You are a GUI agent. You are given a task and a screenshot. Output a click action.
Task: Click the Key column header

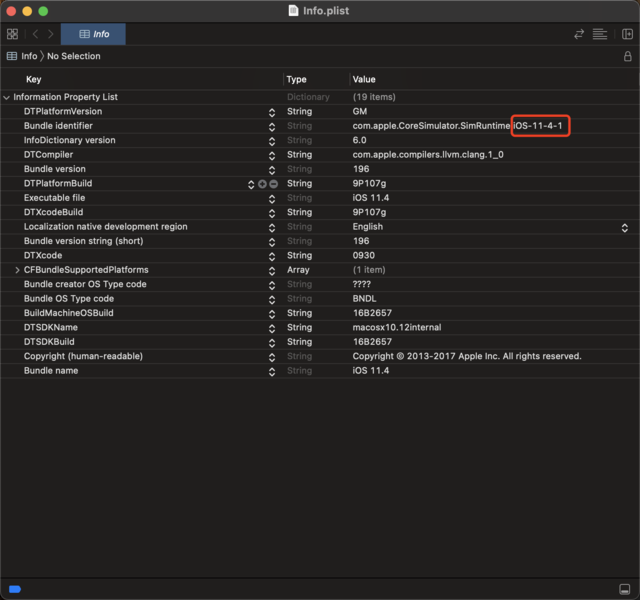click(x=34, y=79)
